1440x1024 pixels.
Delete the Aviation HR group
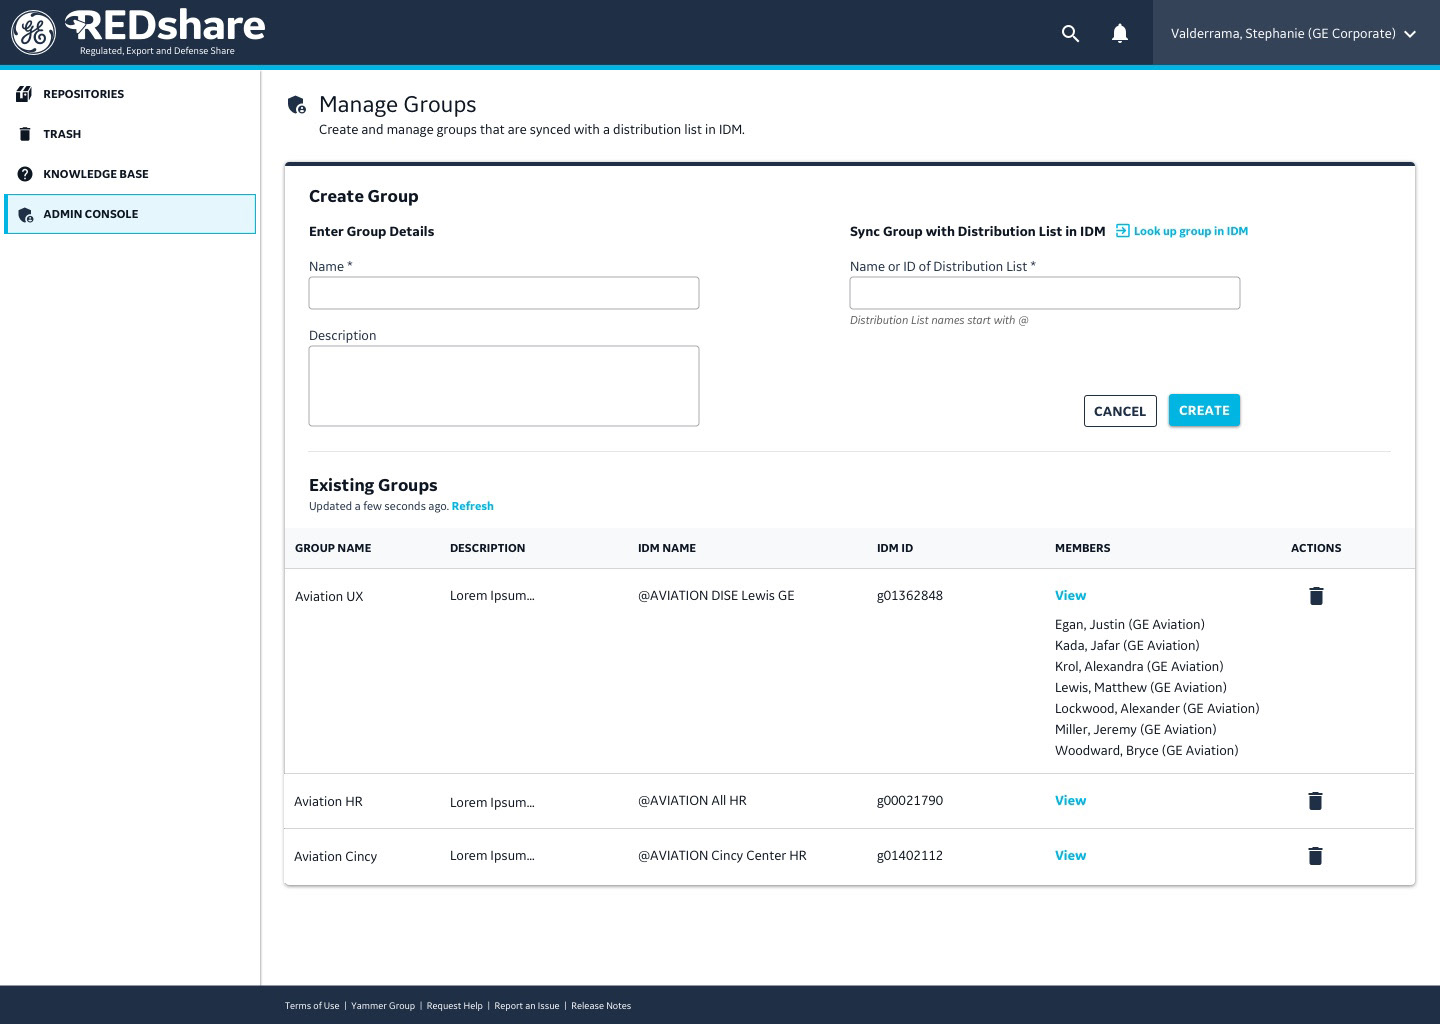coord(1315,801)
